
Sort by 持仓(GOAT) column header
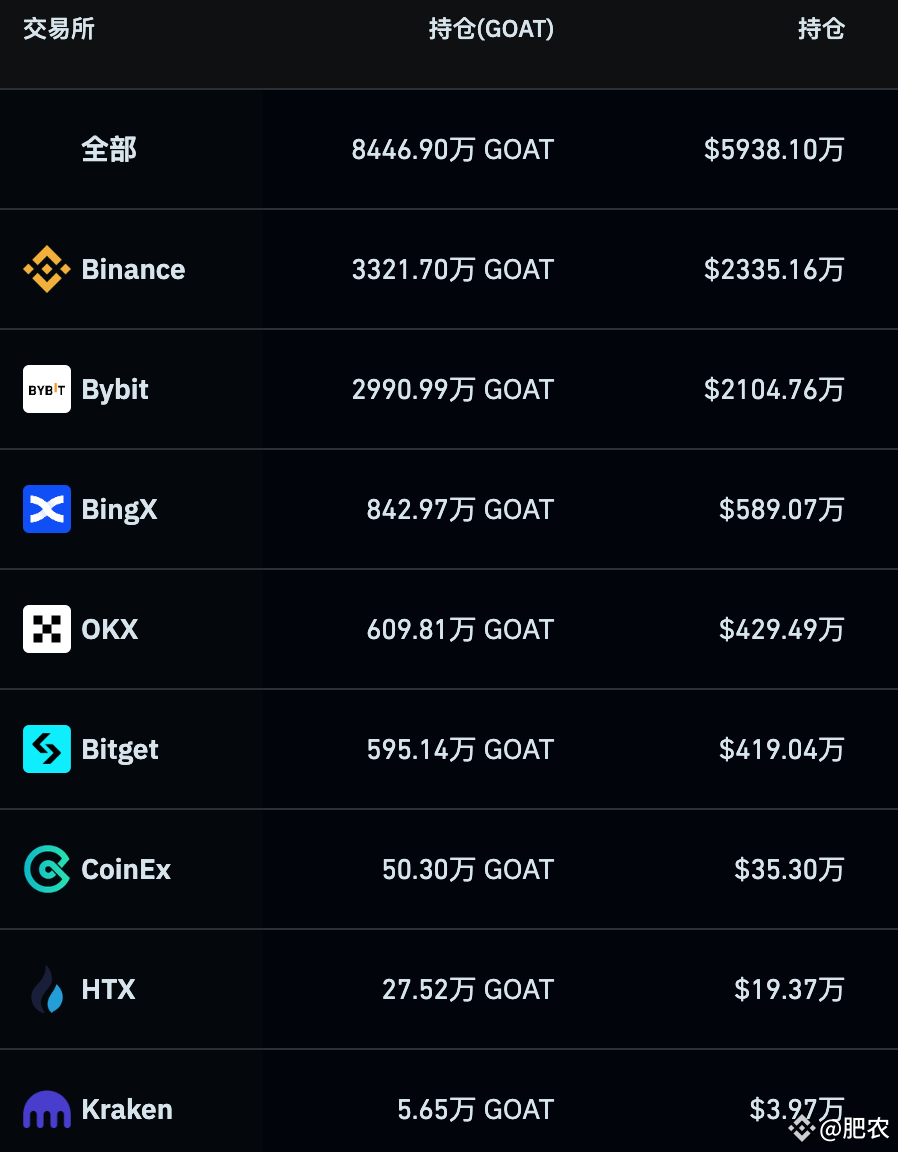(x=490, y=29)
